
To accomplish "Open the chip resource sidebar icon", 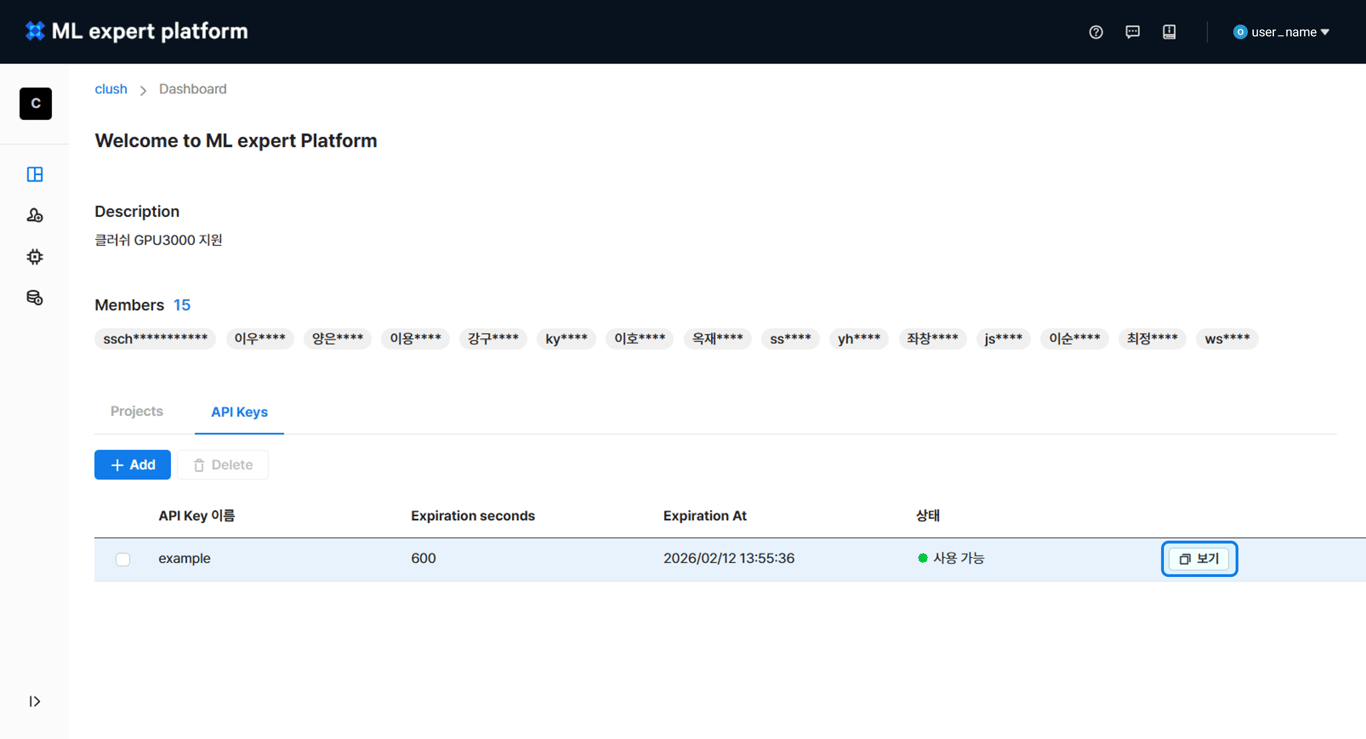I will (x=35, y=257).
